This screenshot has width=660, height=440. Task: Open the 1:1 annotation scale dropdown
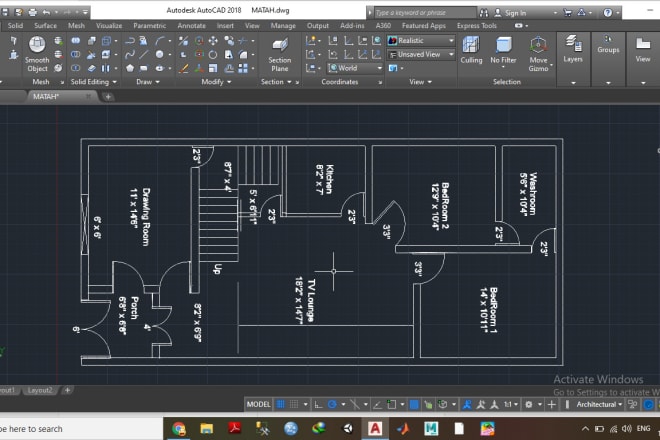tap(511, 405)
